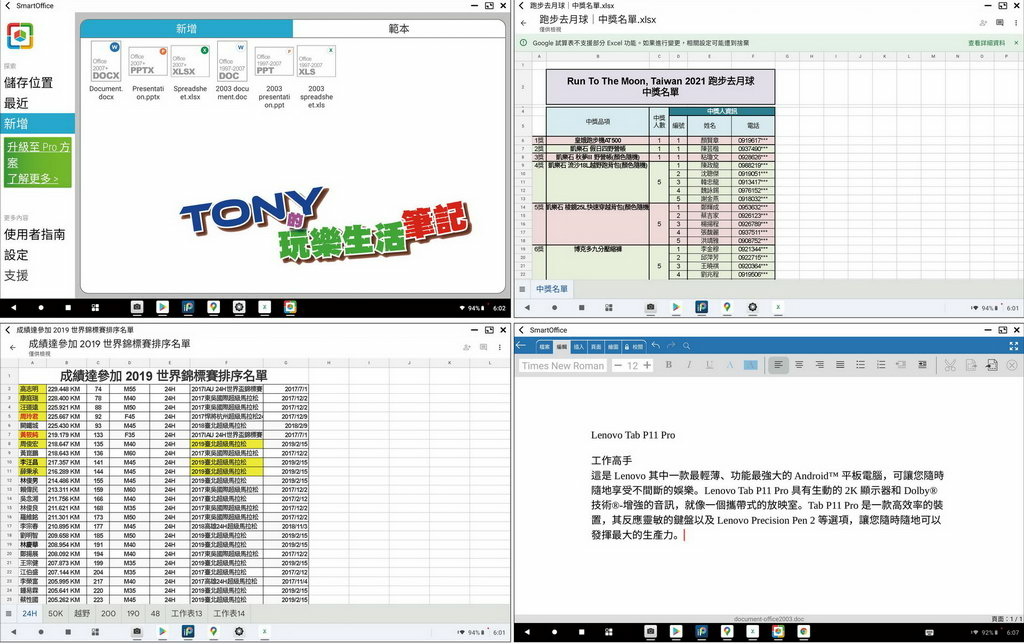1024x644 pixels.
Task: Align text right in SmartOffice editor
Action: point(820,365)
